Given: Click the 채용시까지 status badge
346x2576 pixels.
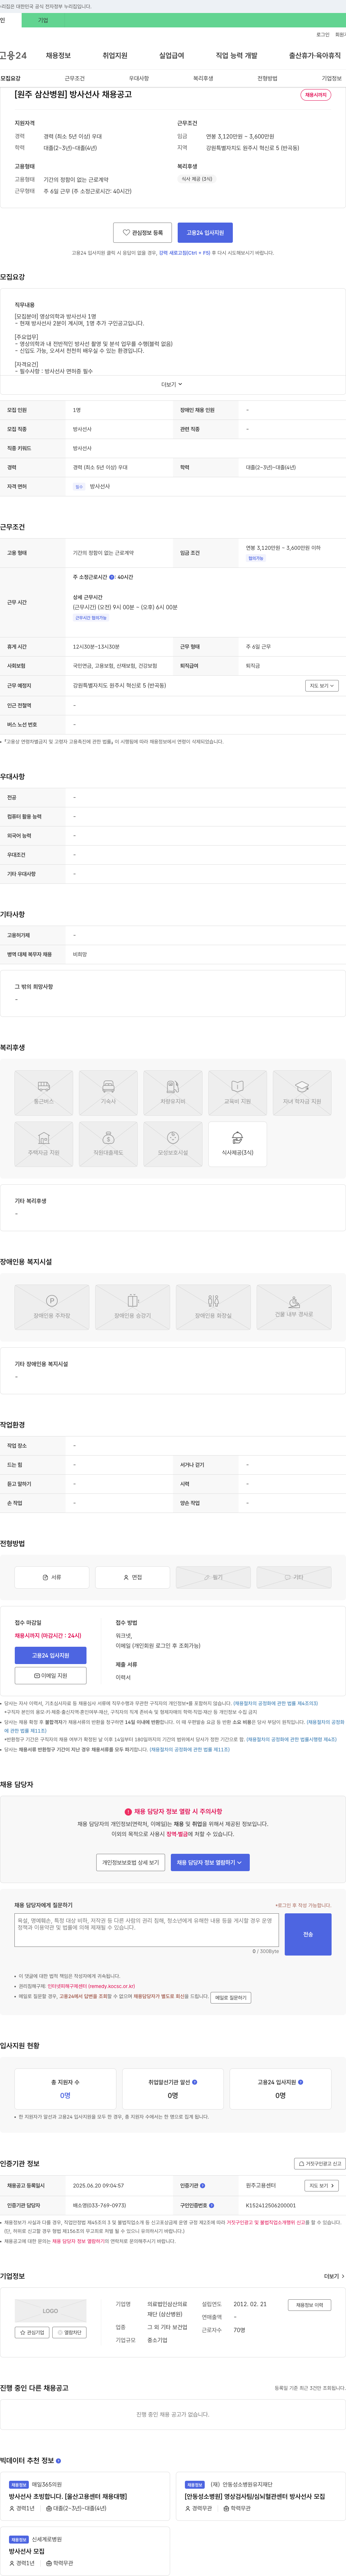Looking at the screenshot, I should click(316, 95).
